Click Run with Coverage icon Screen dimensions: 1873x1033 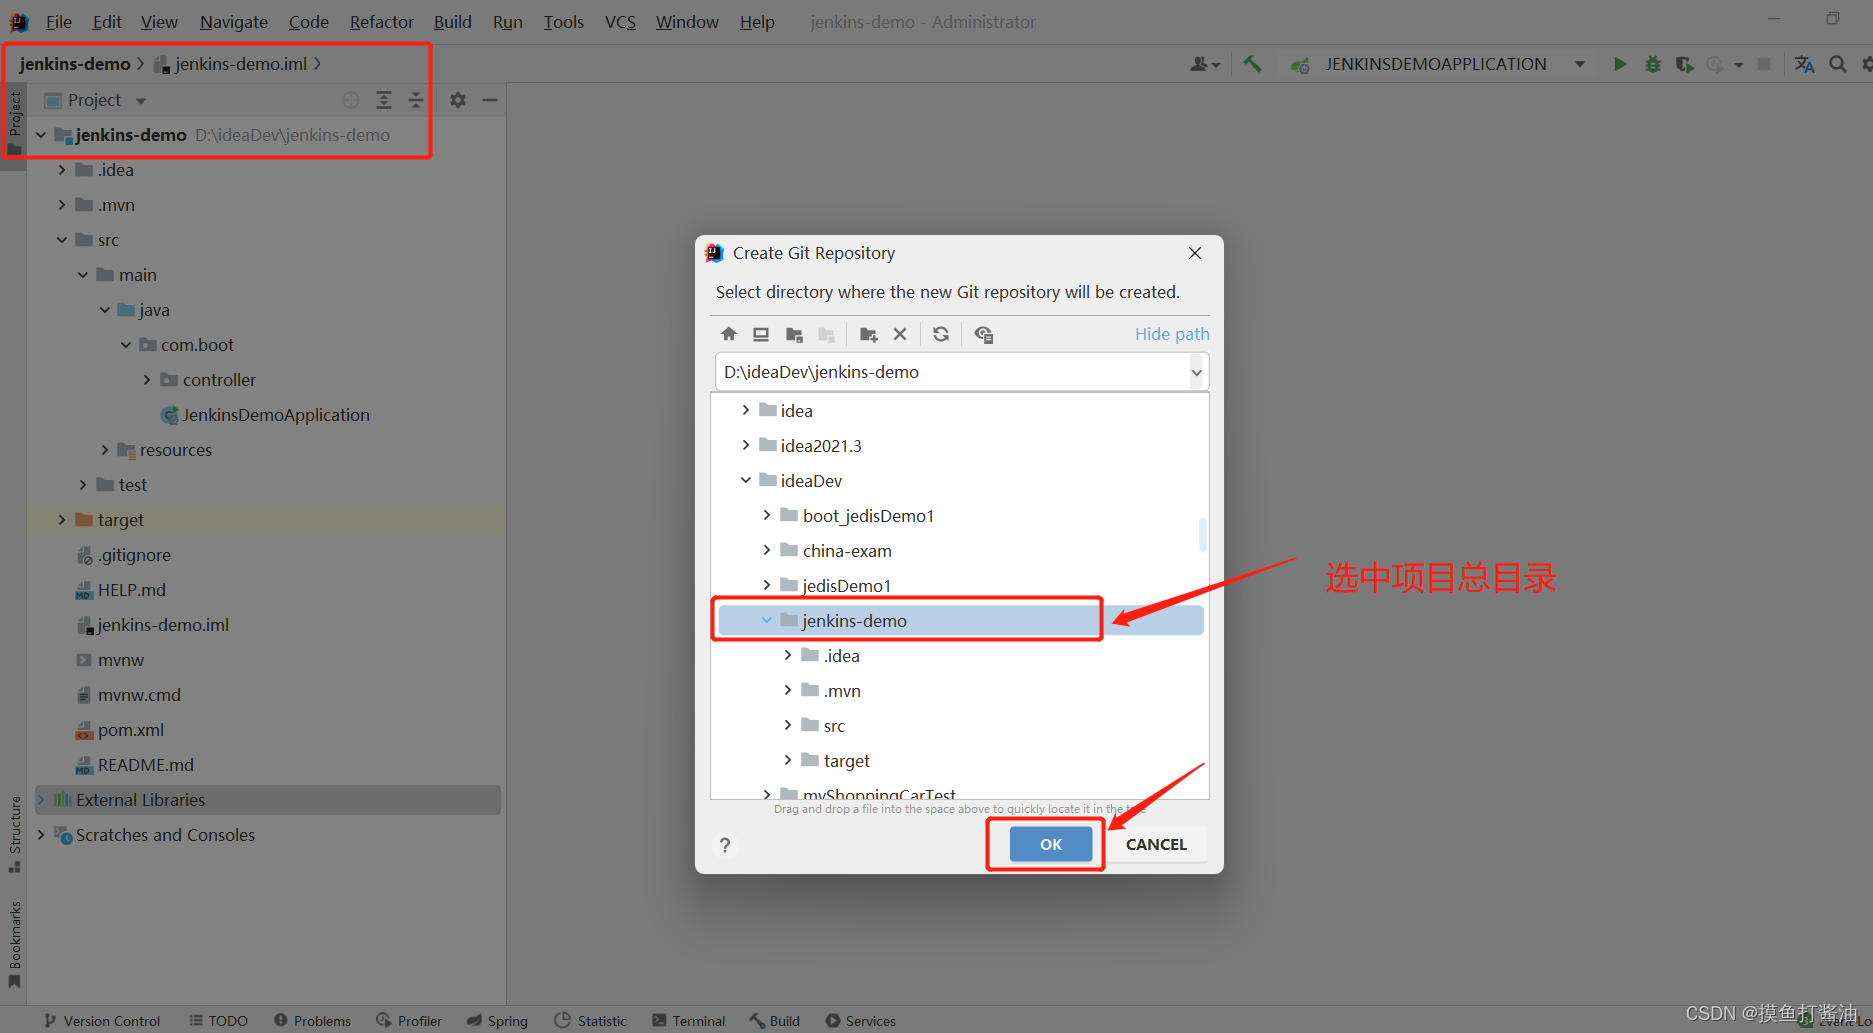pyautogui.click(x=1685, y=64)
